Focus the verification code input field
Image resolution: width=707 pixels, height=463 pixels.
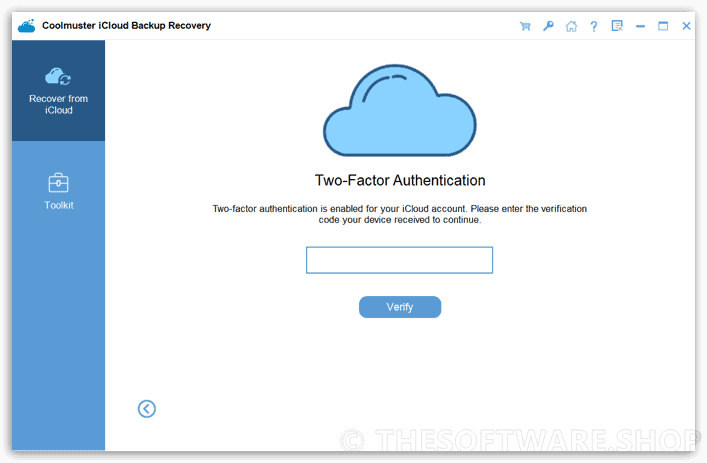399,260
